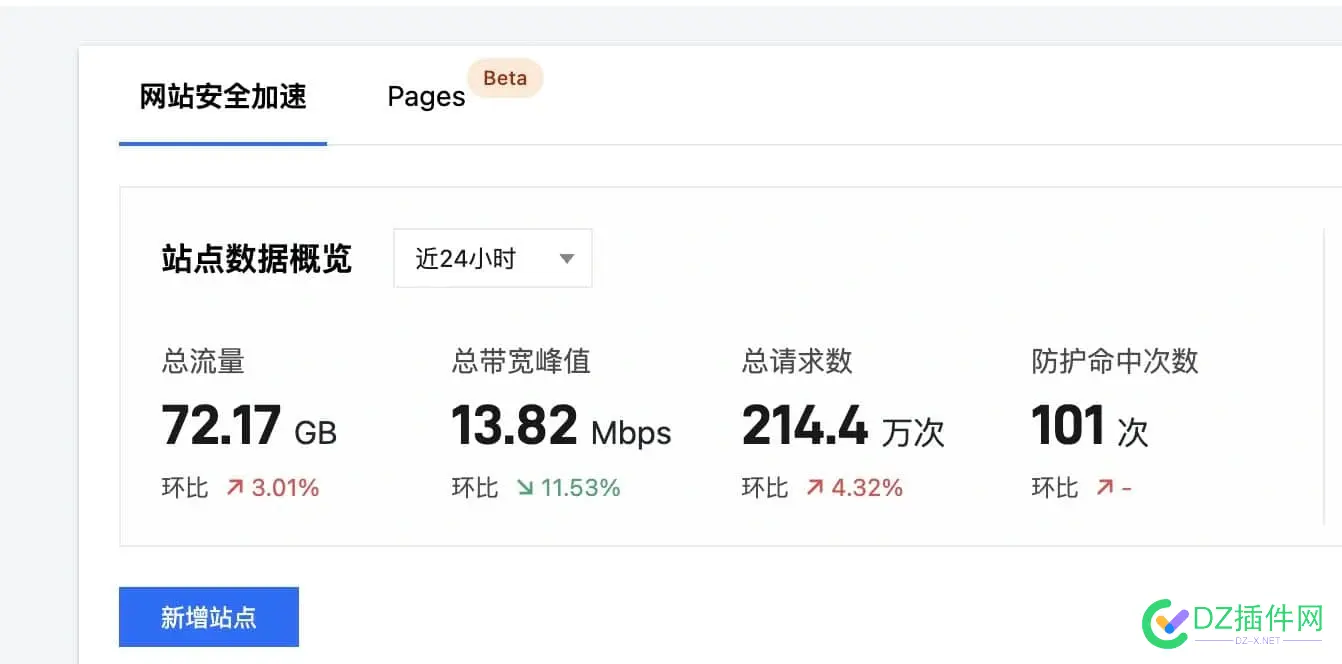Click the DZ插件网 checkmark logo icon
This screenshot has width=1342, height=664.
coord(1165,622)
